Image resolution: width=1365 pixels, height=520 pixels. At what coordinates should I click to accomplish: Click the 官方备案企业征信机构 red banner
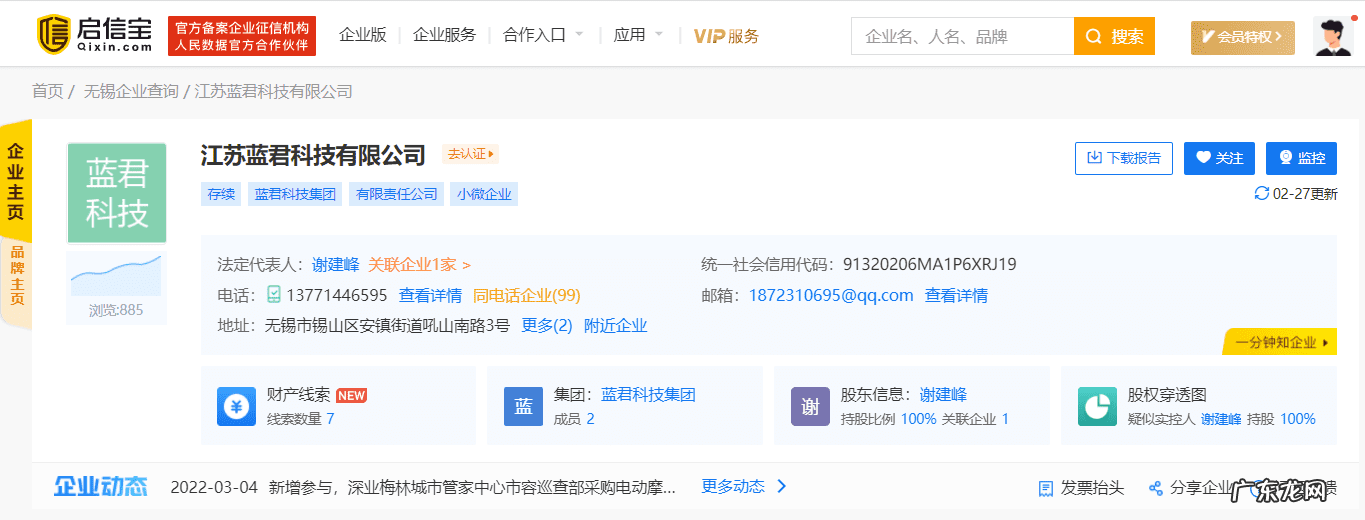pos(244,36)
